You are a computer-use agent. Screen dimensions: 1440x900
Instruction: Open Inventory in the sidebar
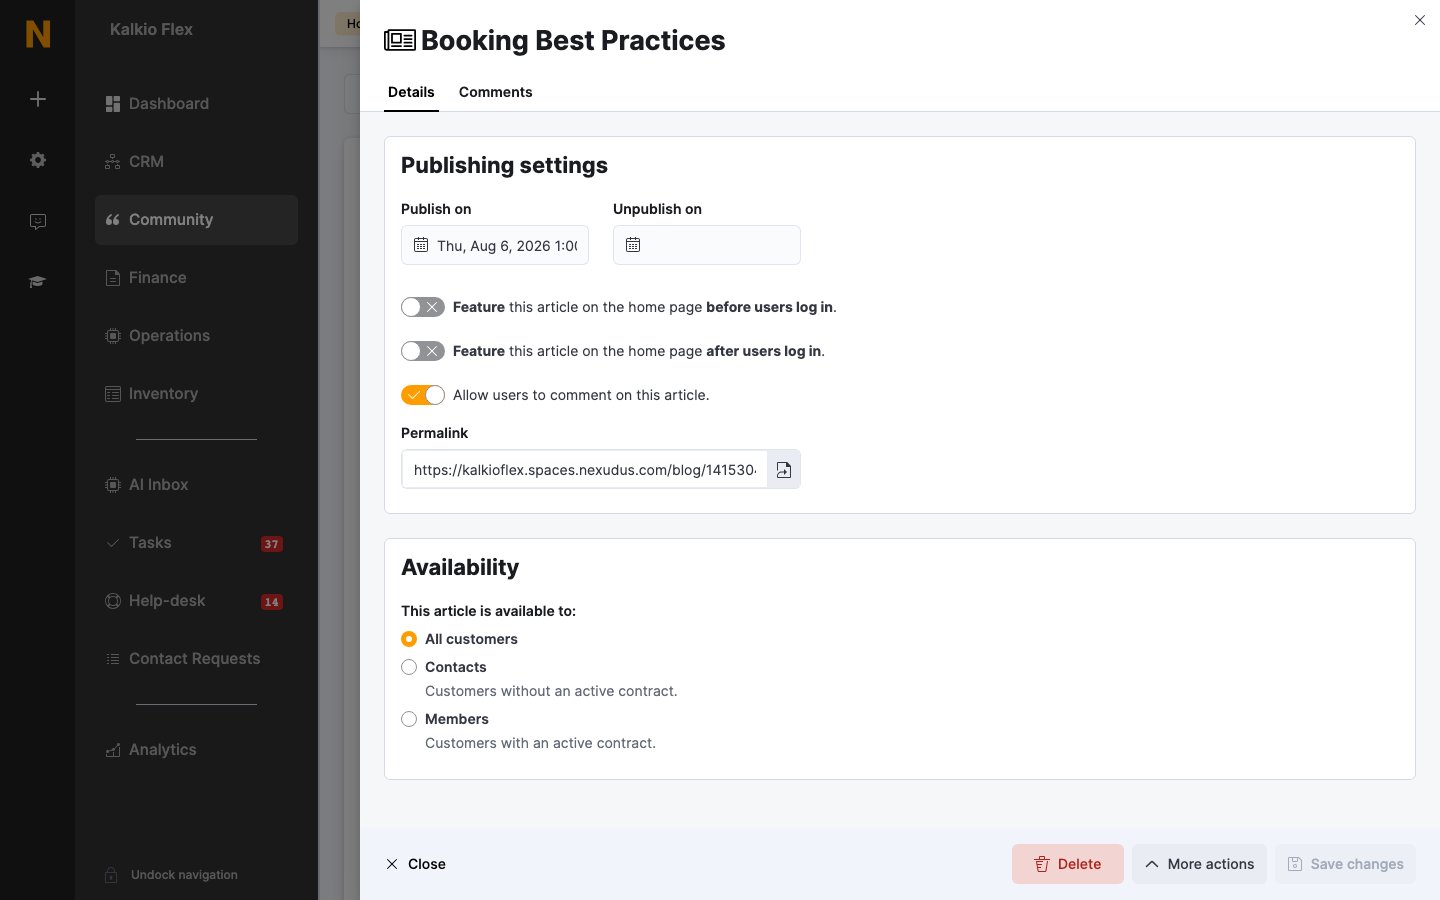coord(196,394)
